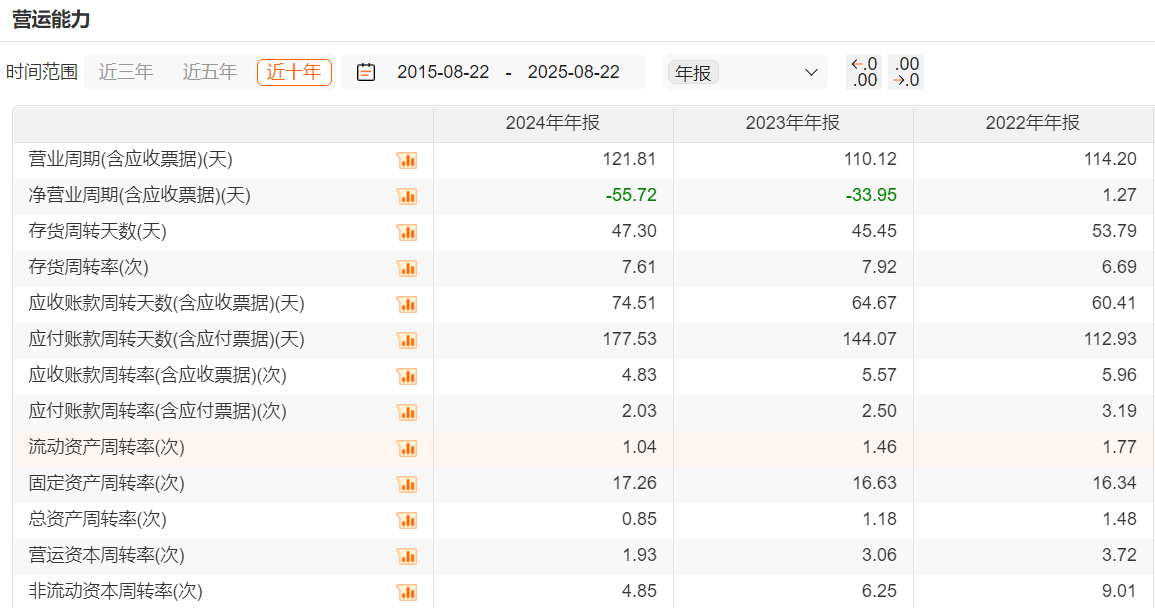Select the 应收账款周转率(含应收票据)(次) label
Viewport: 1155px width, 608px height.
[x=158, y=375]
